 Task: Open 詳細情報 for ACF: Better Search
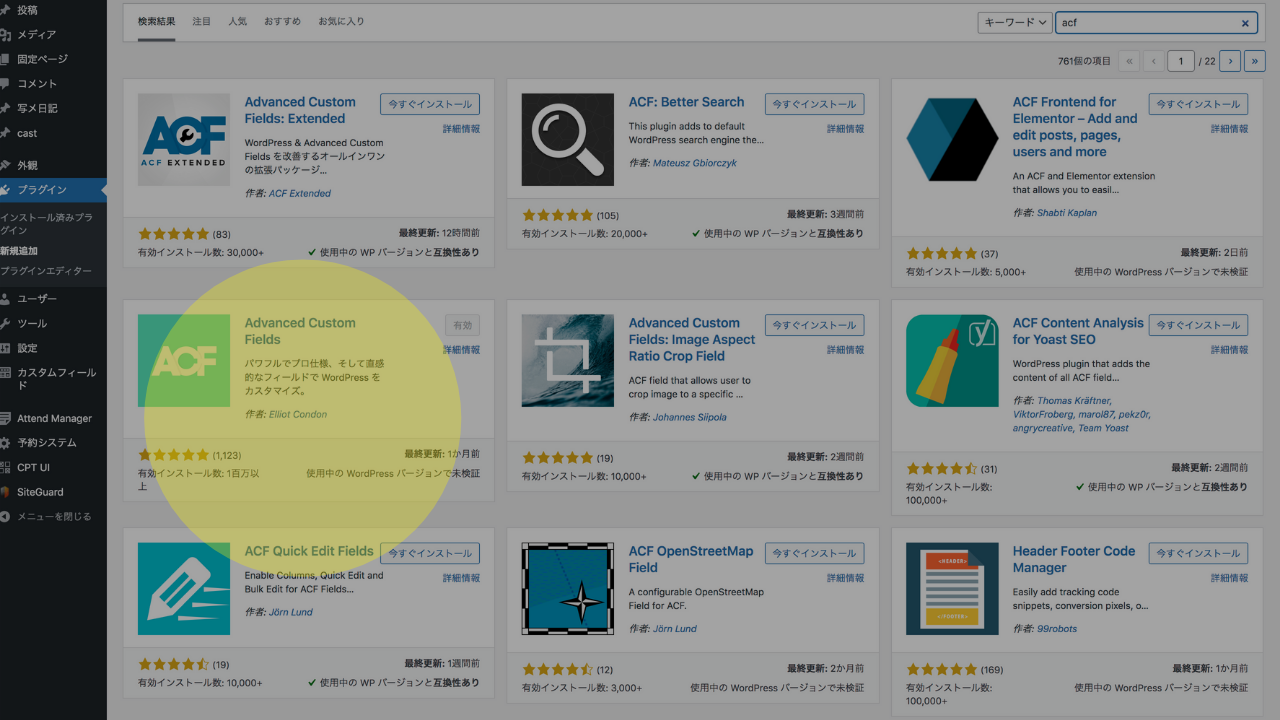[x=845, y=129]
